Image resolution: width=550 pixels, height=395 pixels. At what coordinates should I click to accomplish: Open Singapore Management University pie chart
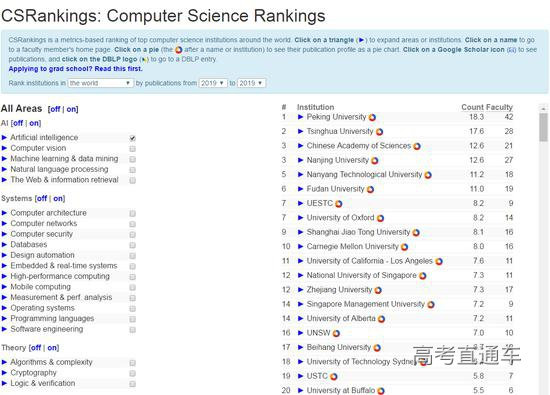tap(431, 305)
